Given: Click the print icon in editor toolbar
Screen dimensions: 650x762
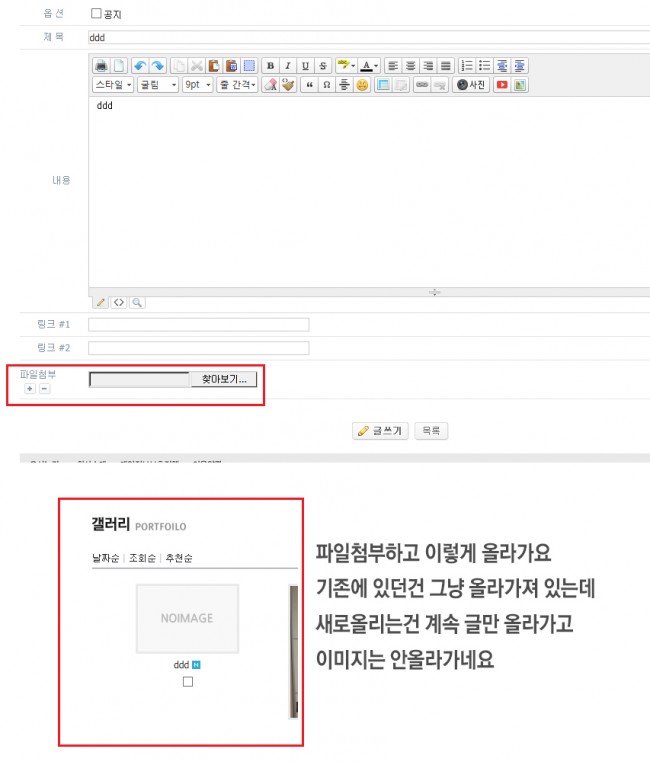Looking at the screenshot, I should click(x=101, y=66).
